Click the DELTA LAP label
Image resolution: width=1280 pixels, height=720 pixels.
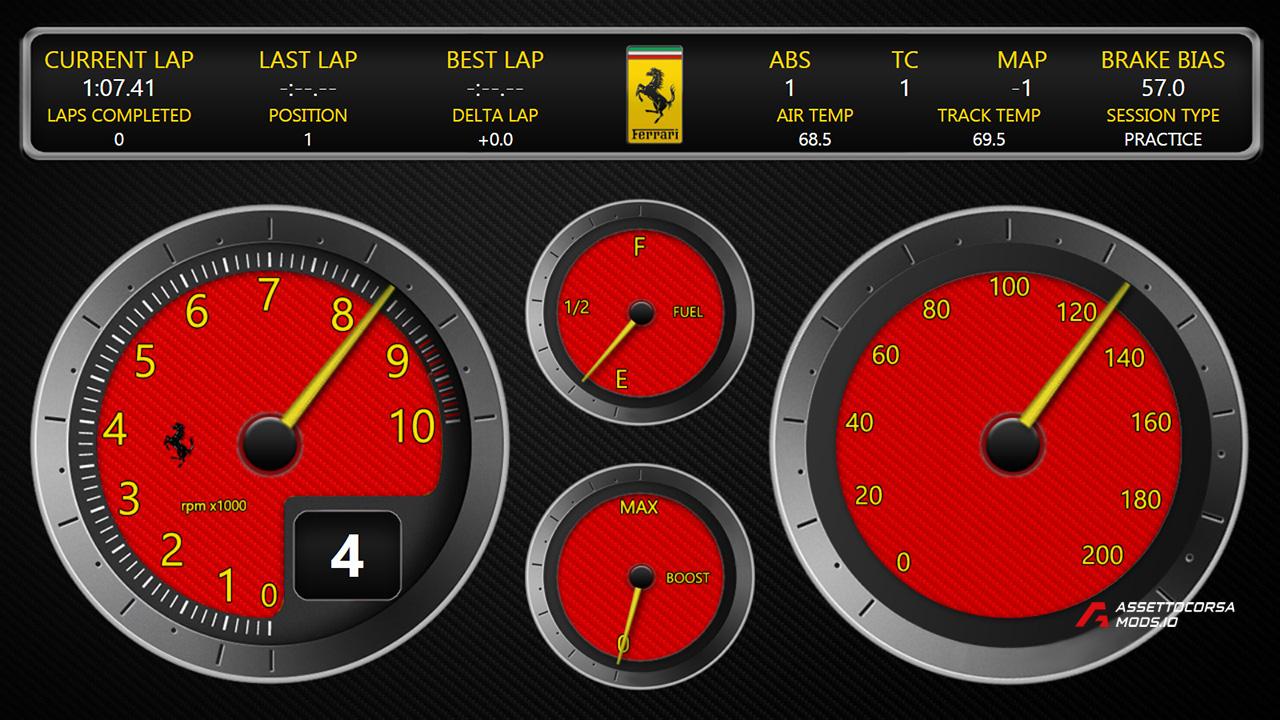pos(495,116)
